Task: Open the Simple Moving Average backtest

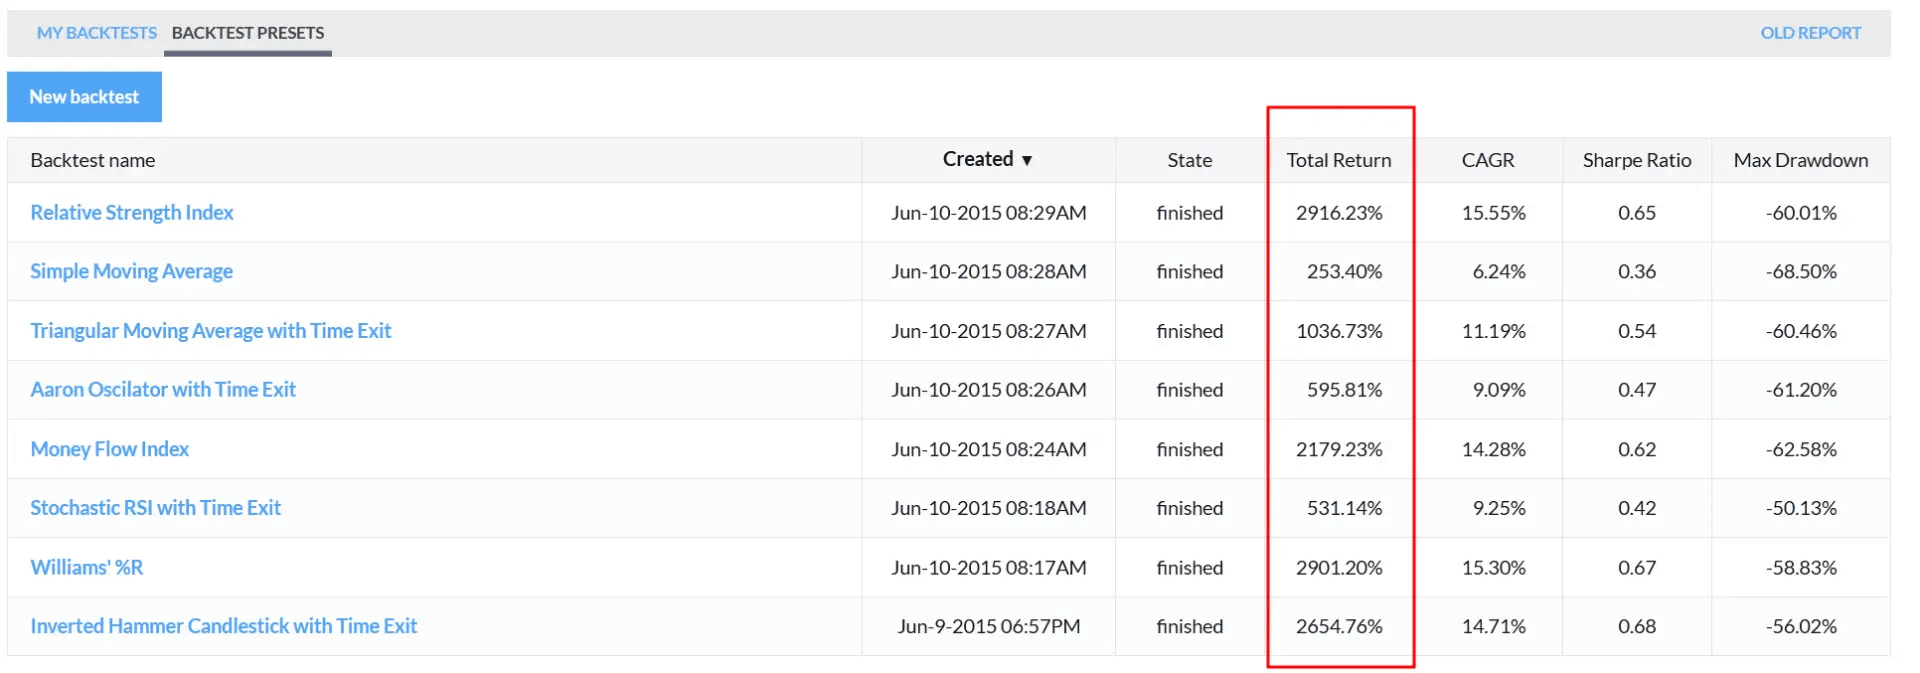Action: tap(131, 272)
